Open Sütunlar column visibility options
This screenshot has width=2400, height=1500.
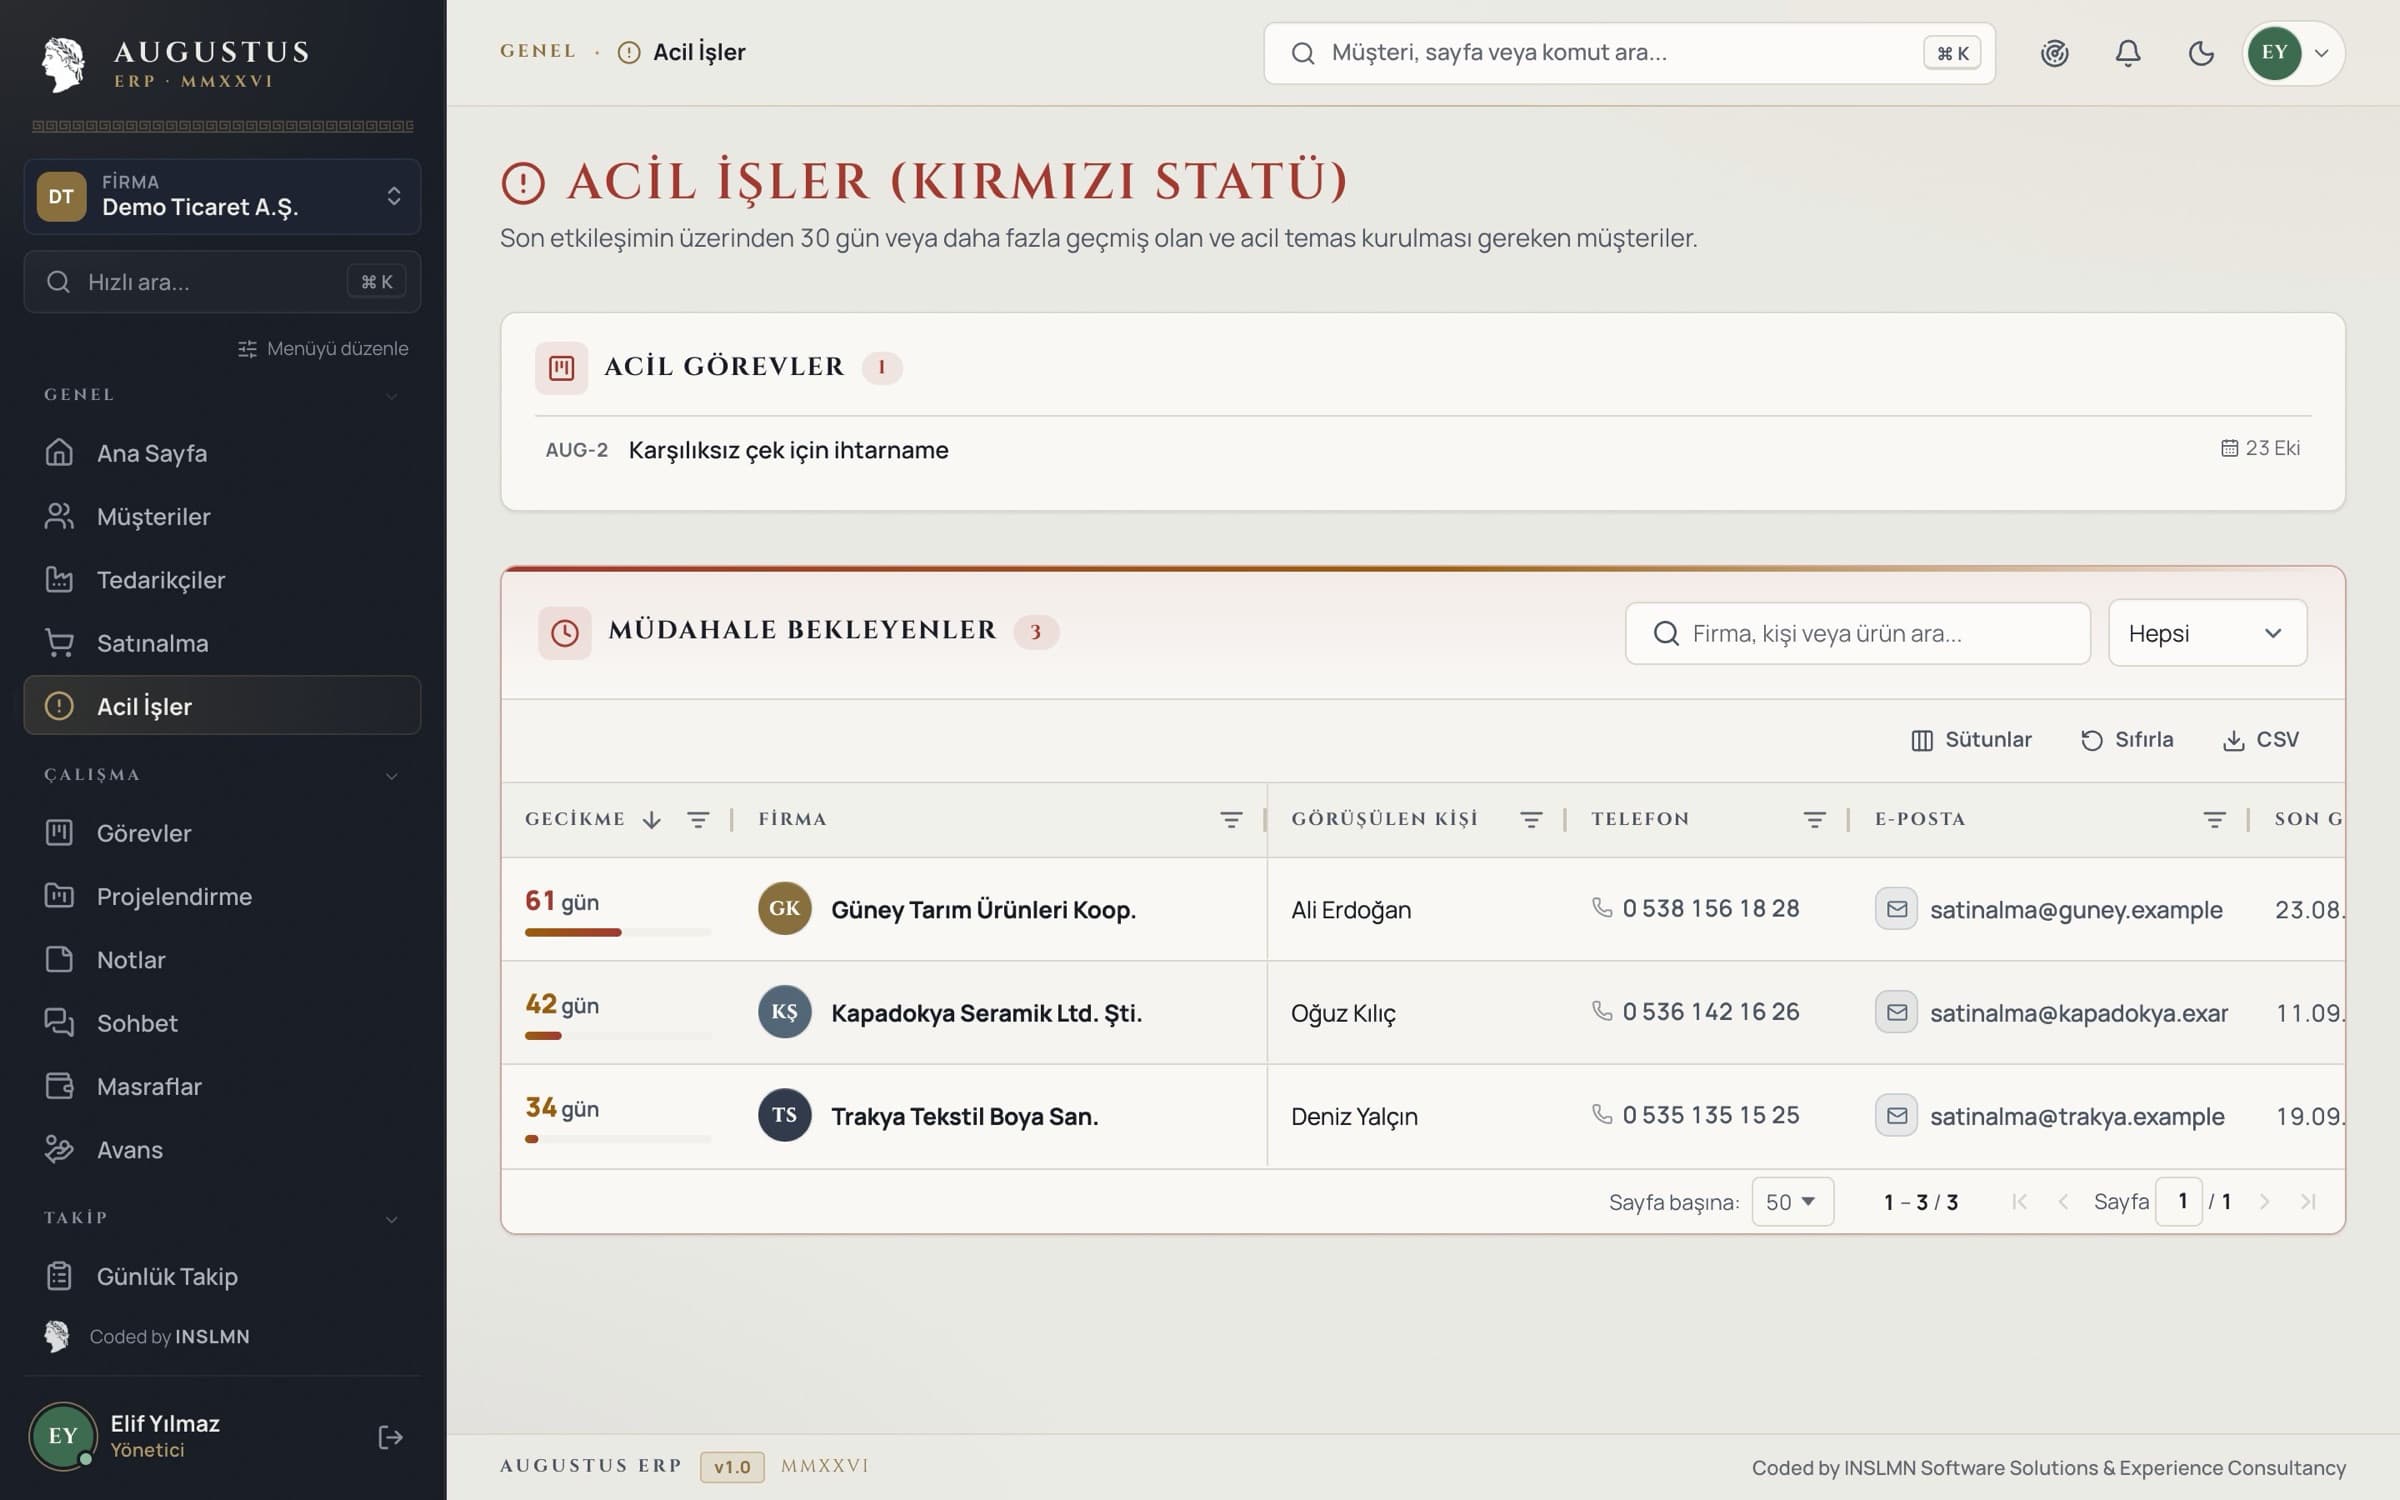[x=1971, y=740]
